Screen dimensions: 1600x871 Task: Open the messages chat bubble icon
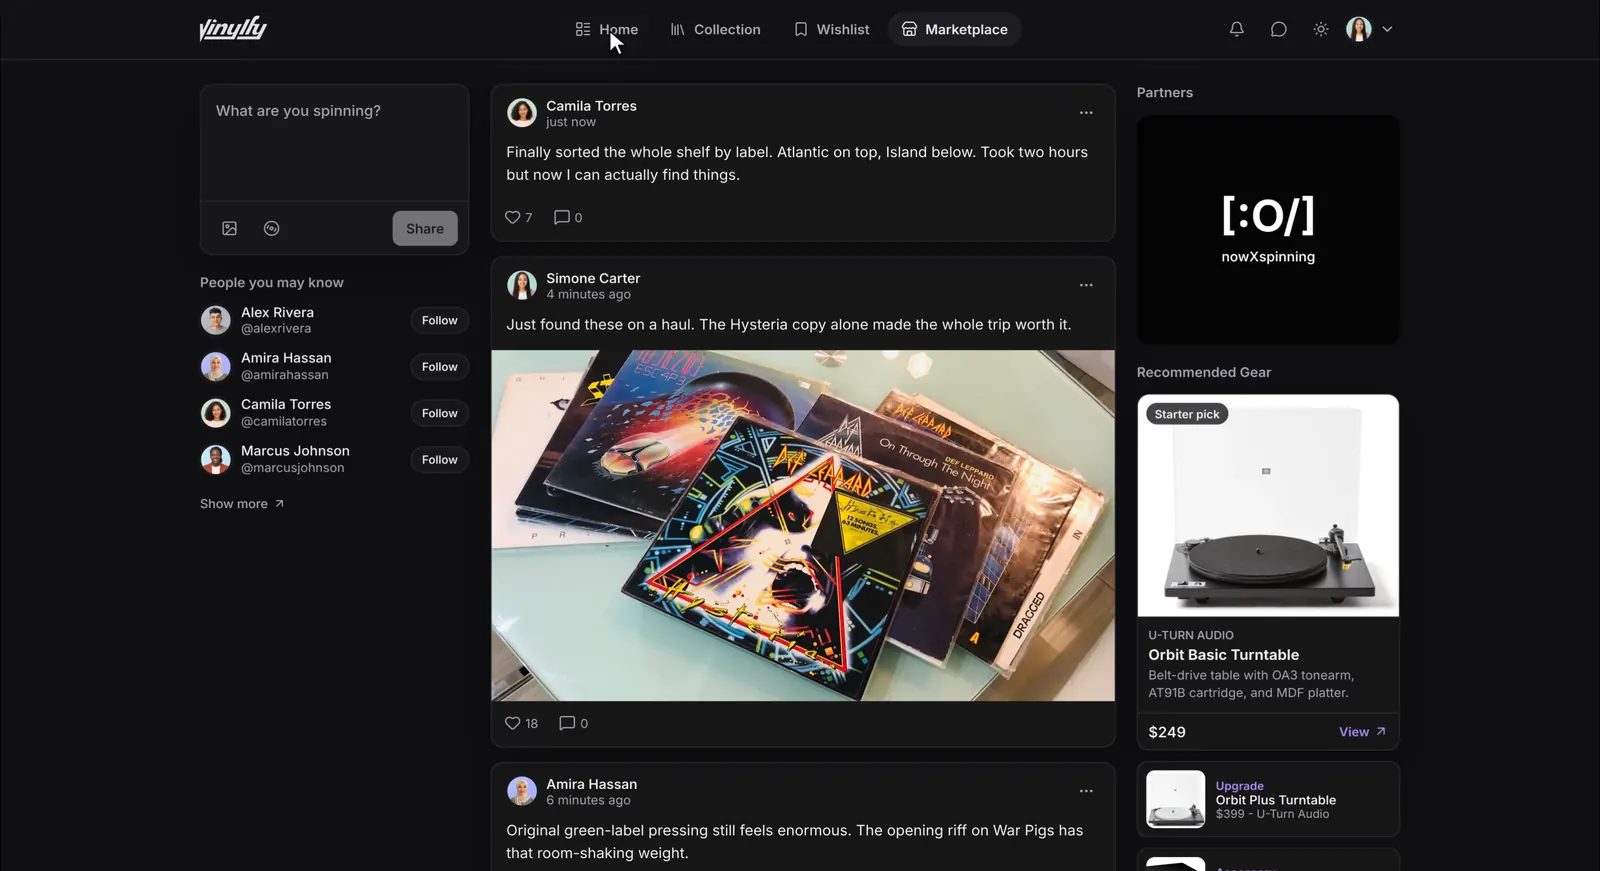(x=1278, y=29)
